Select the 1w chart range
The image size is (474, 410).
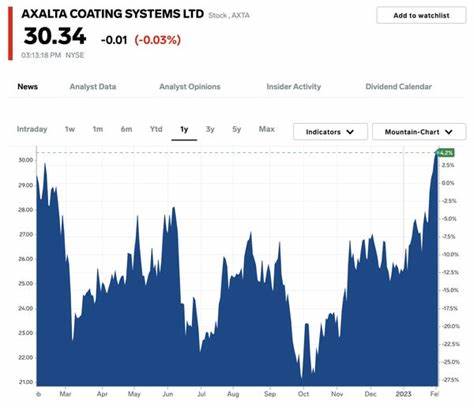[x=70, y=129]
